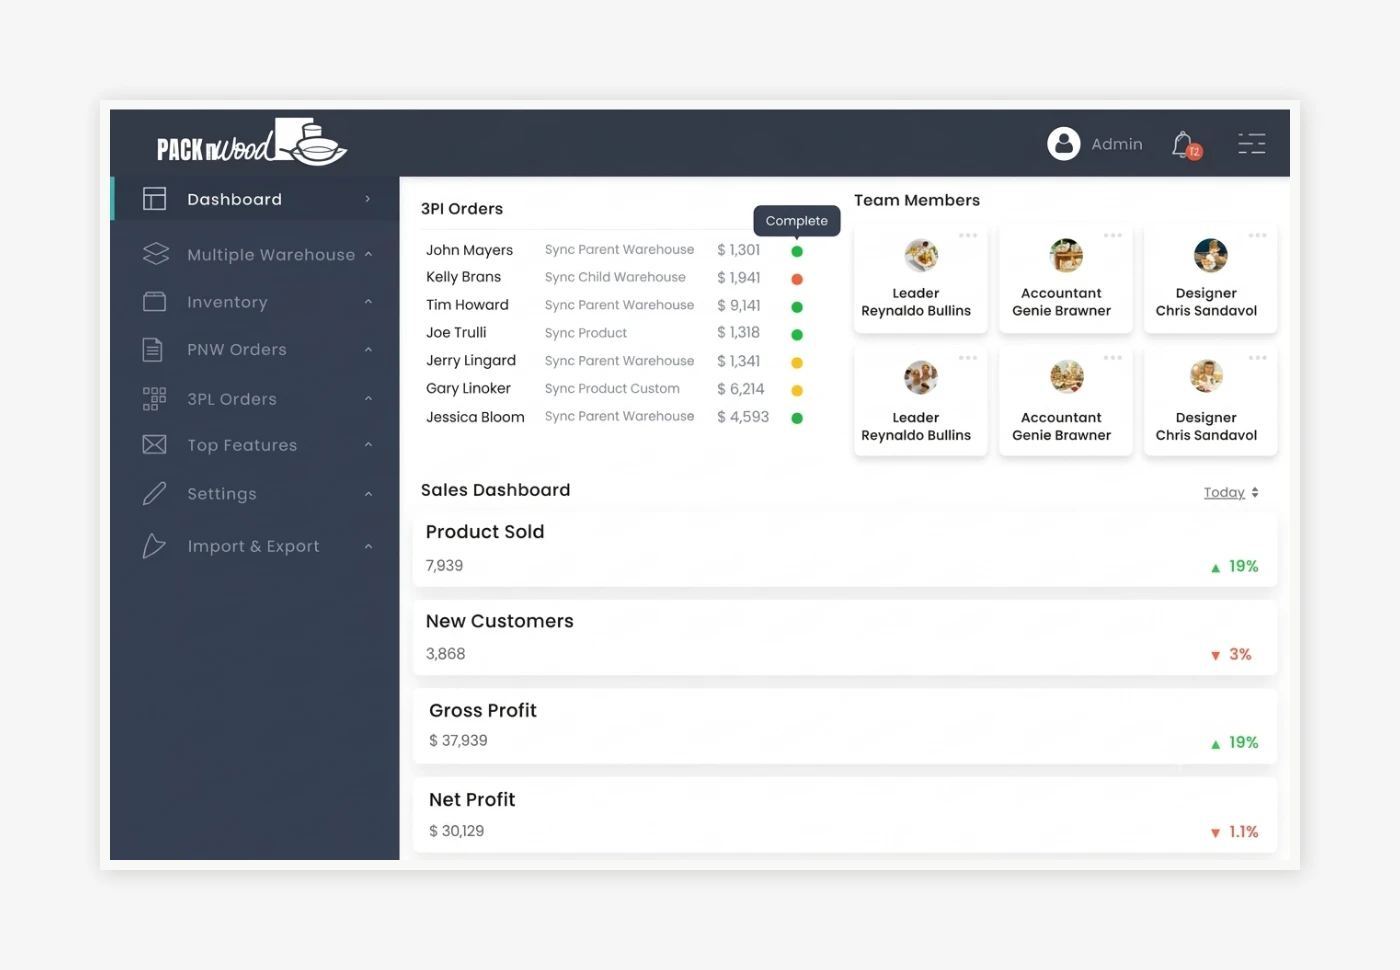This screenshot has width=1400, height=970.
Task: Expand the Inventory chevron
Action: point(368,301)
